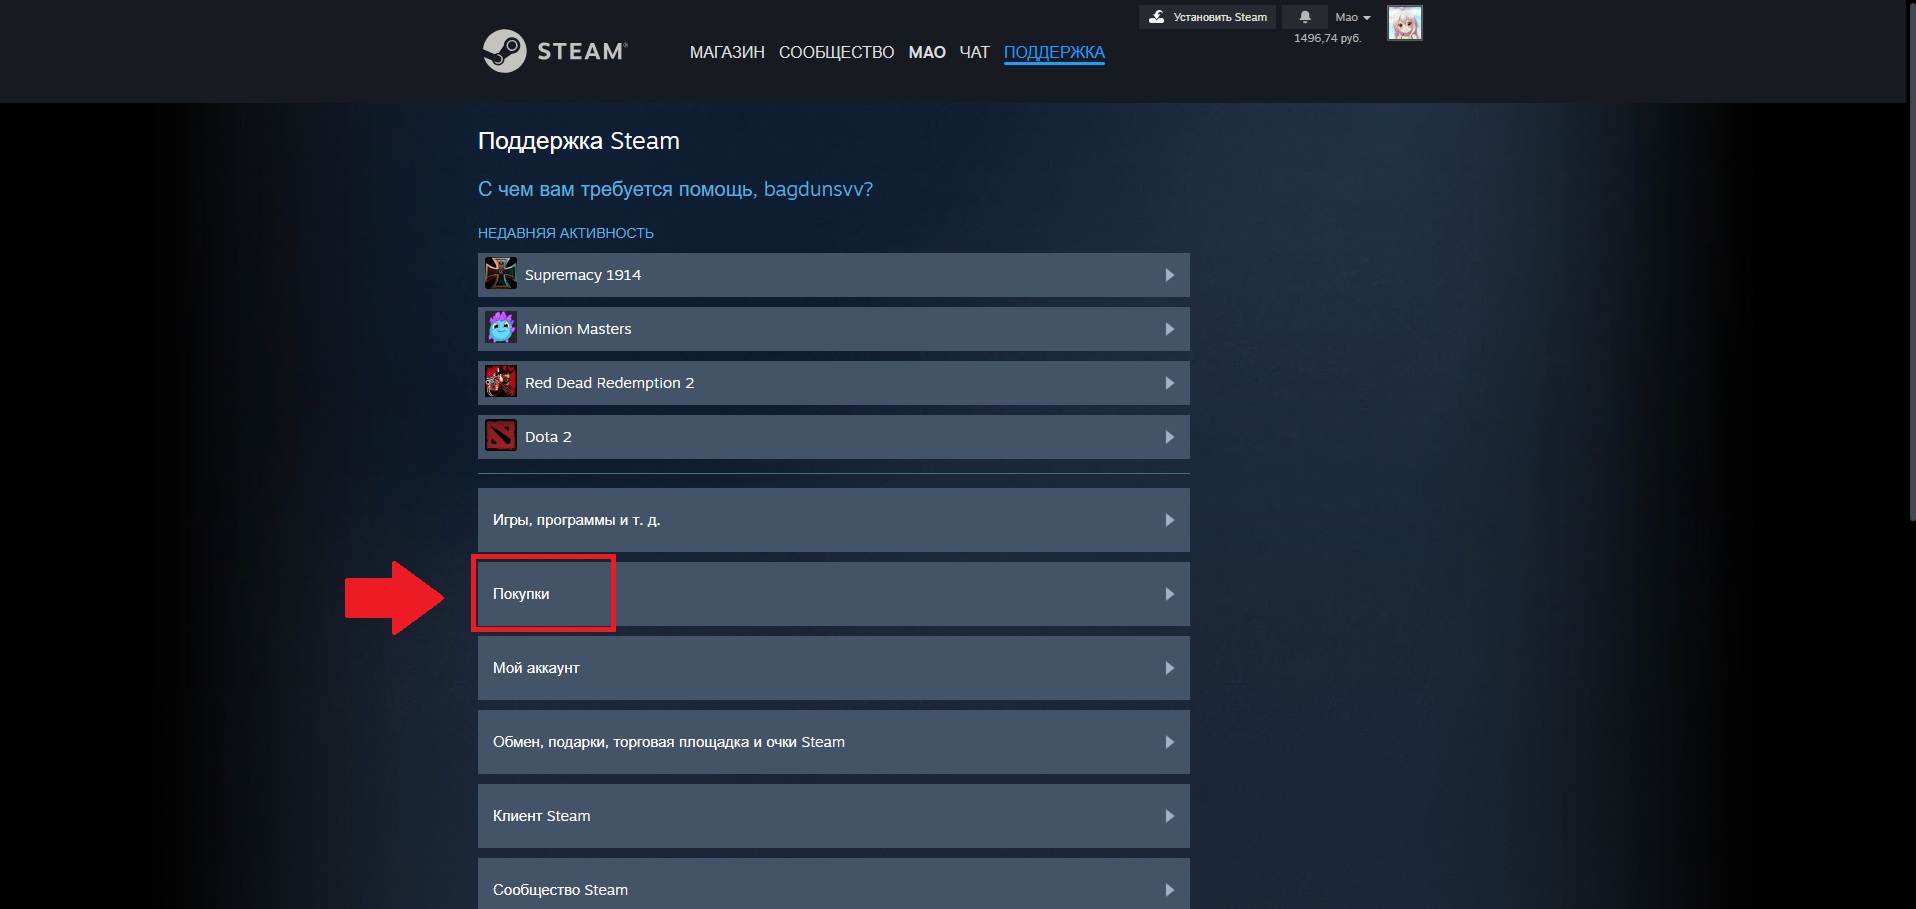Click the wallet balance 1496,74 руб.
Image resolution: width=1916 pixels, height=909 pixels.
click(1327, 38)
